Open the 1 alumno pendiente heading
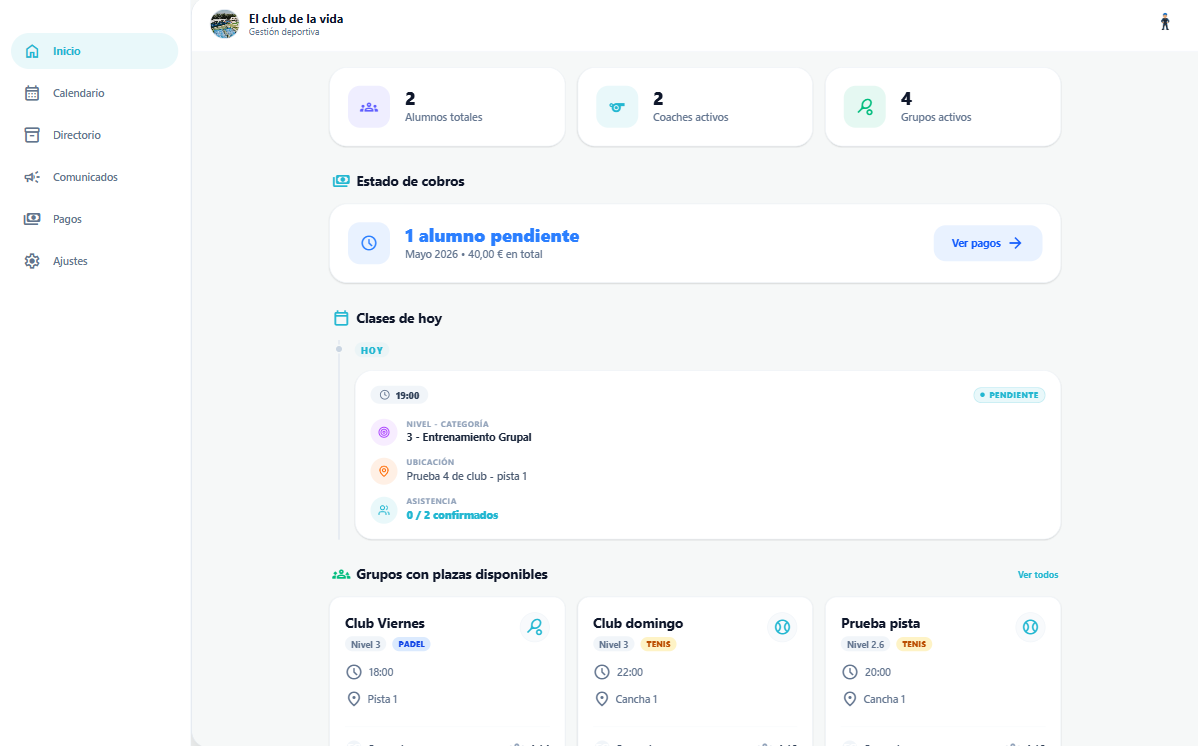Screen dimensions: 1198x746 [x=492, y=236]
